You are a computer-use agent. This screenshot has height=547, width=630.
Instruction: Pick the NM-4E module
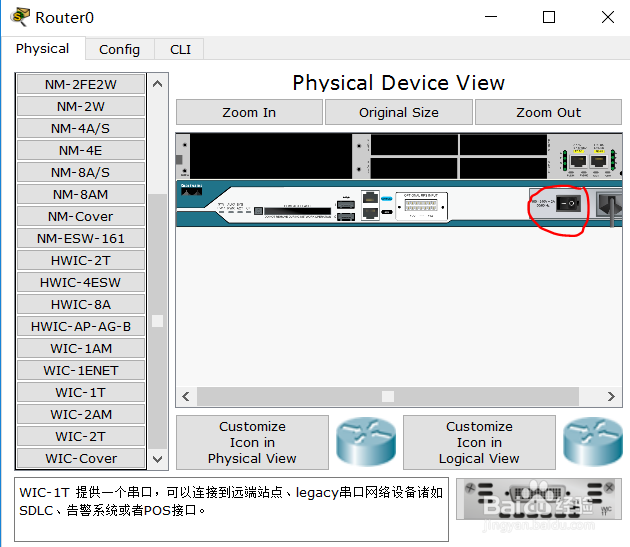coord(81,150)
